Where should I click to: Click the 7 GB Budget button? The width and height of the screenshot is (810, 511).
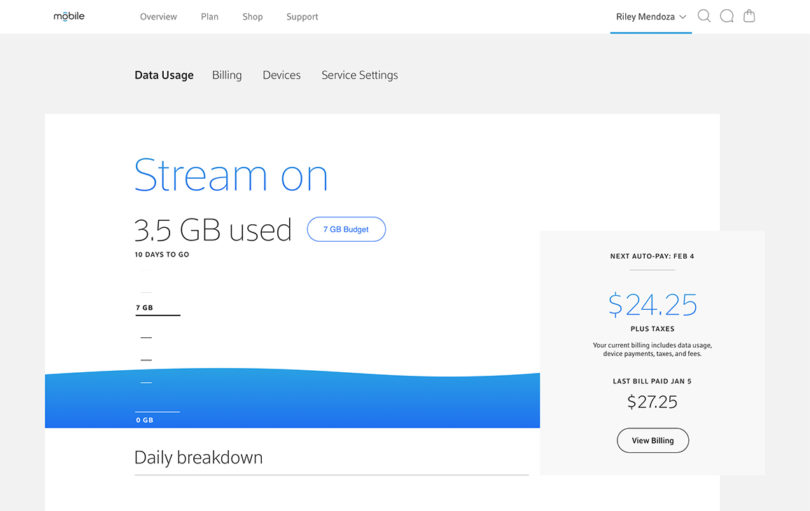[346, 229]
